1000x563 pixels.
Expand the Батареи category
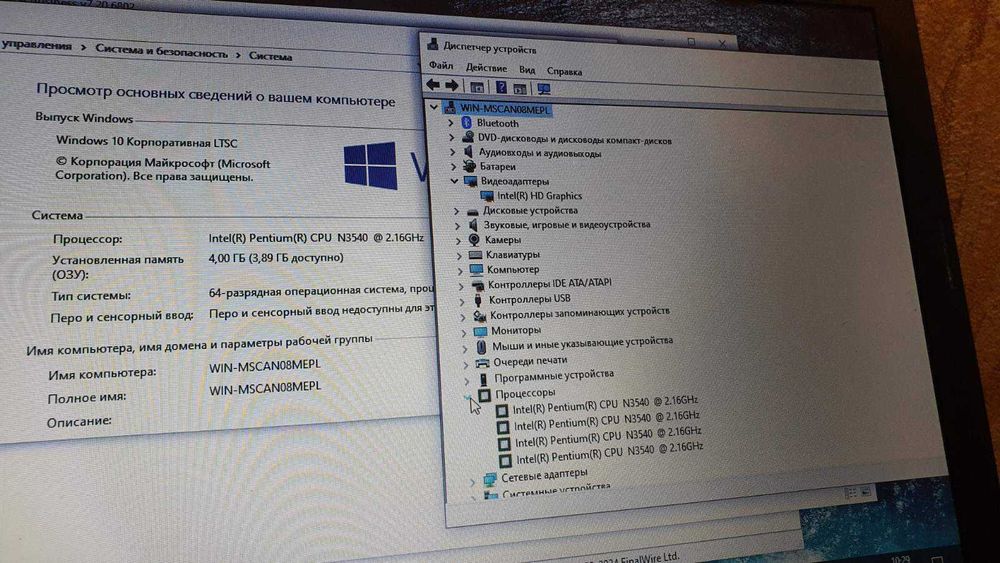click(453, 166)
